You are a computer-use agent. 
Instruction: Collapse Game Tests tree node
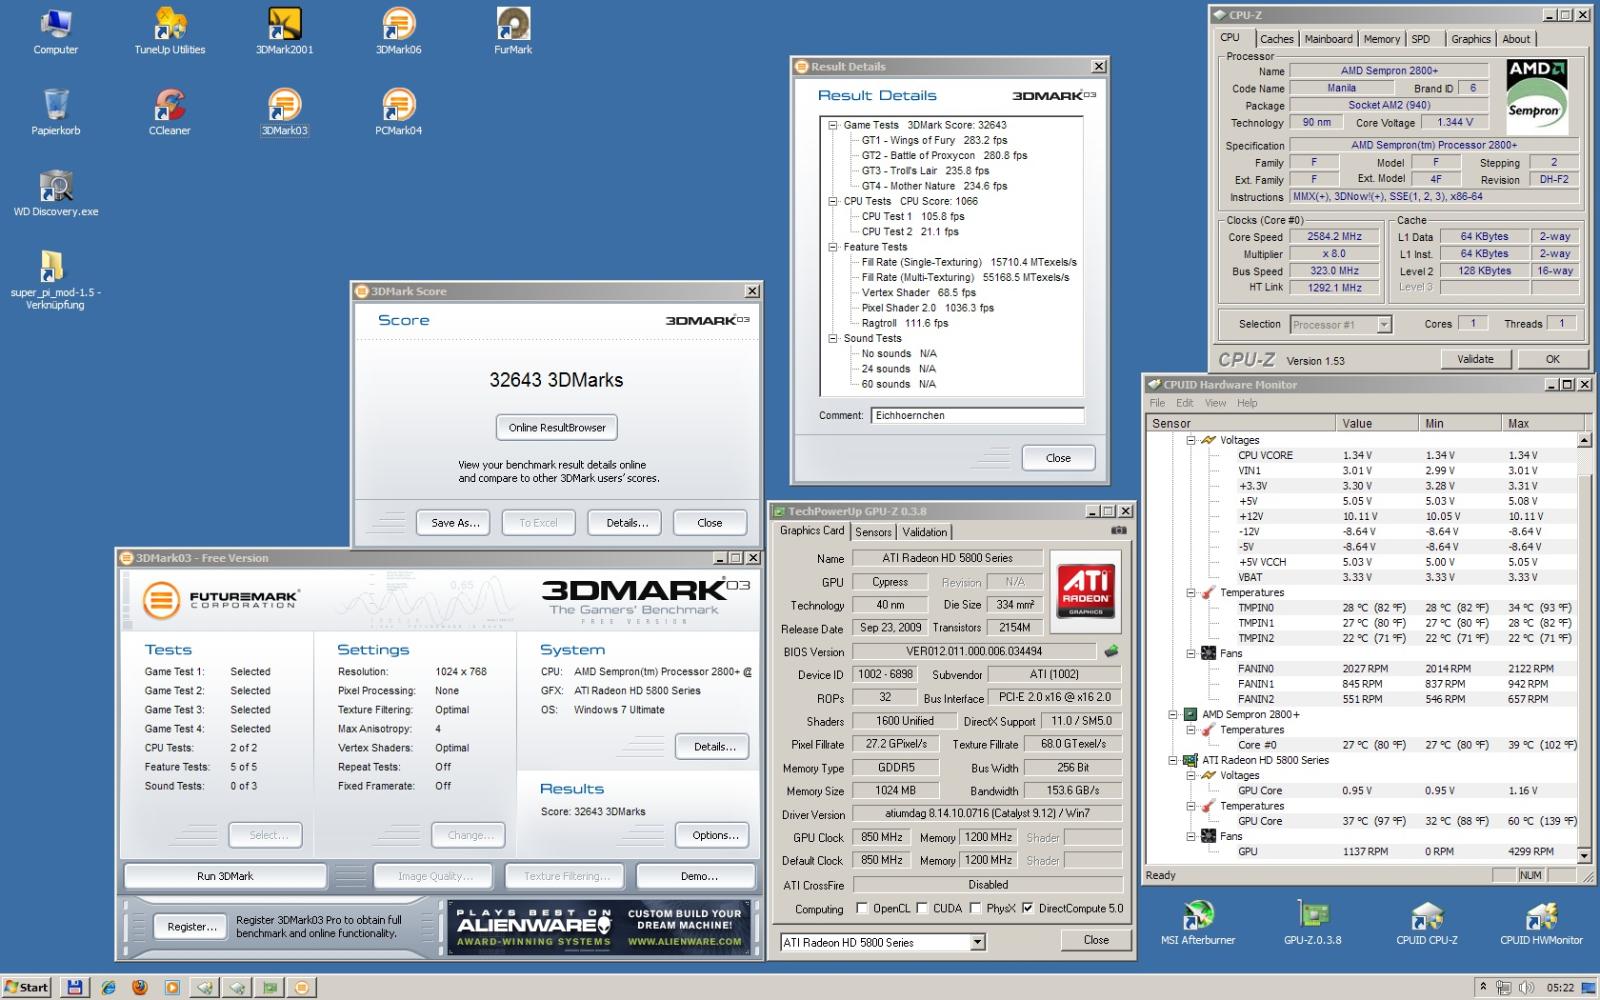833,125
